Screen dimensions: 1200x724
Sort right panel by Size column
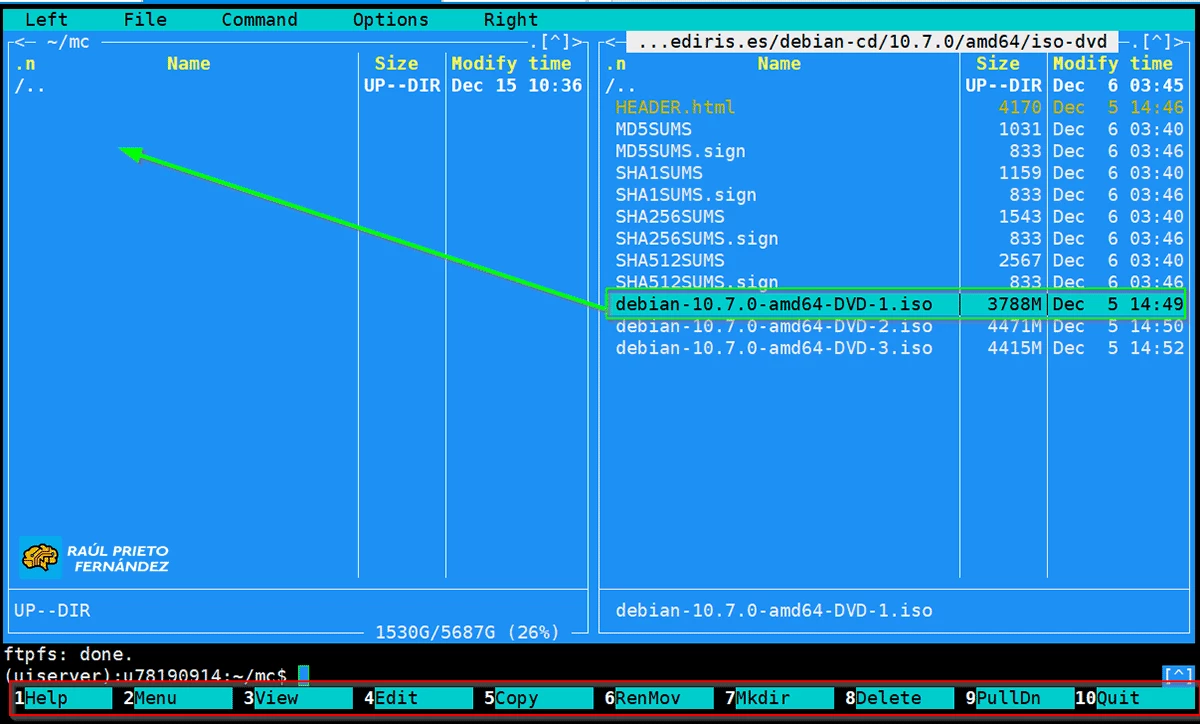click(x=997, y=64)
